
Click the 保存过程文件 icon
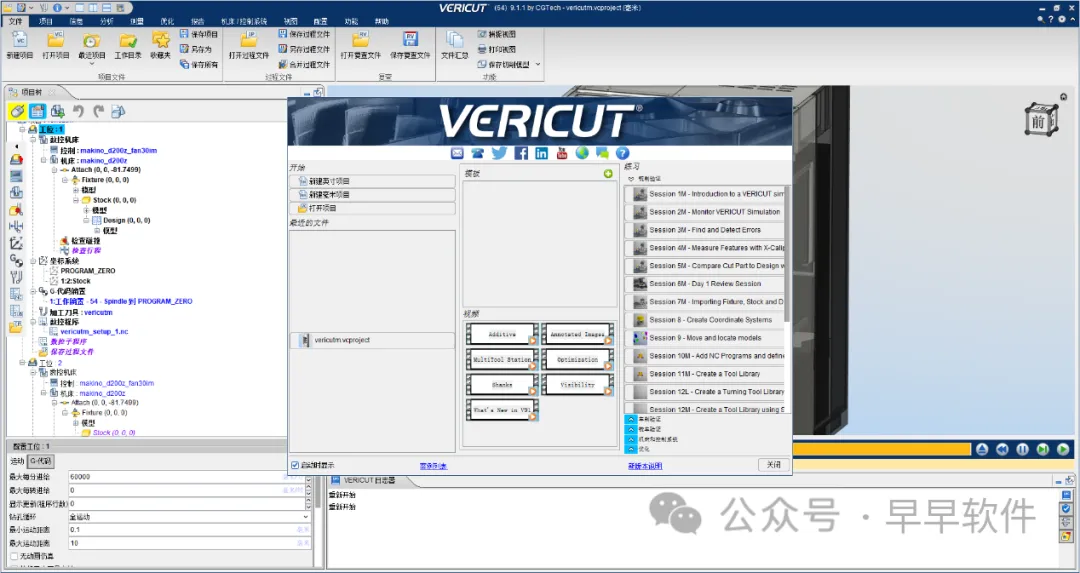(x=282, y=34)
